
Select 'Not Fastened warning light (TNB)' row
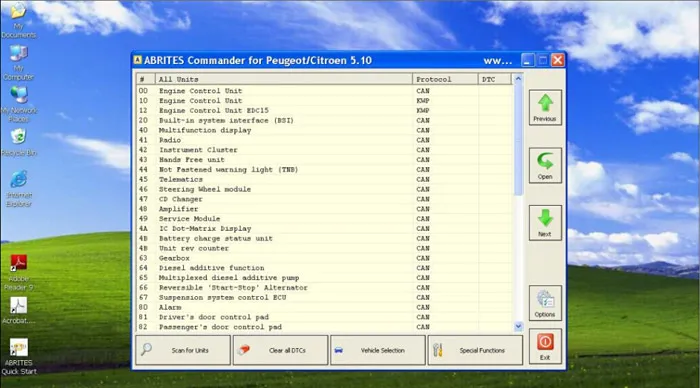click(325, 169)
